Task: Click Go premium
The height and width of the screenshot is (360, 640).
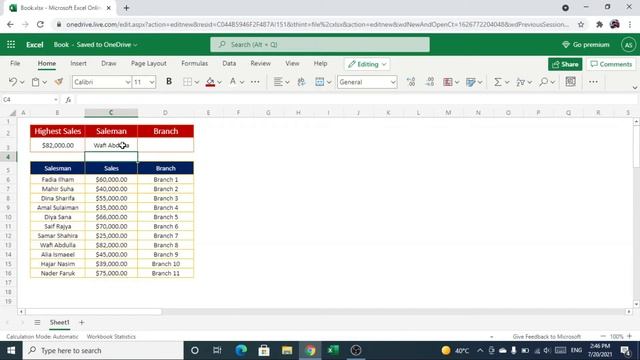Action: (x=586, y=44)
